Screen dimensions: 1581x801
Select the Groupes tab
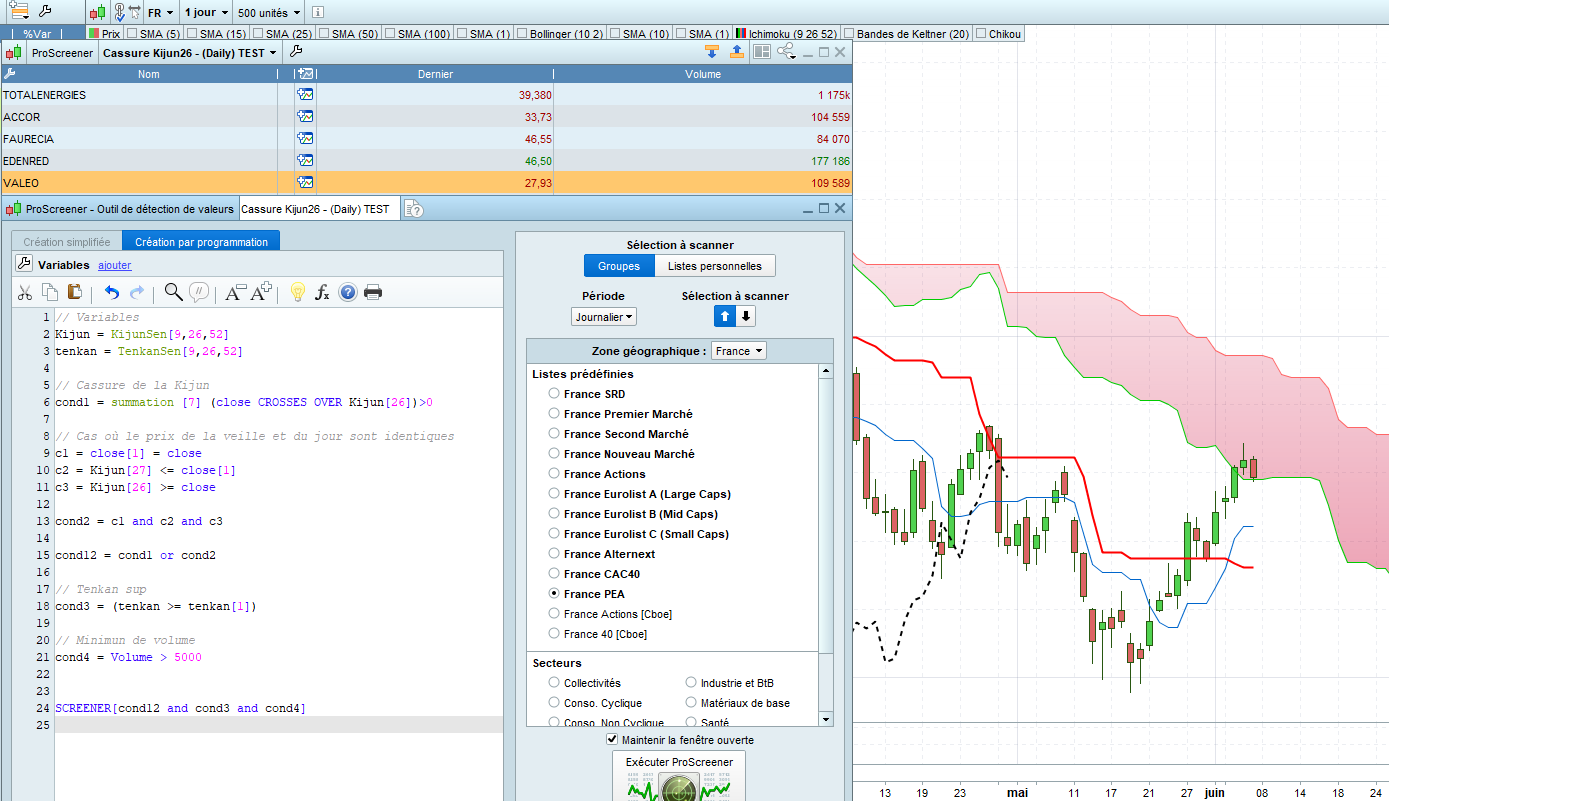tap(619, 266)
